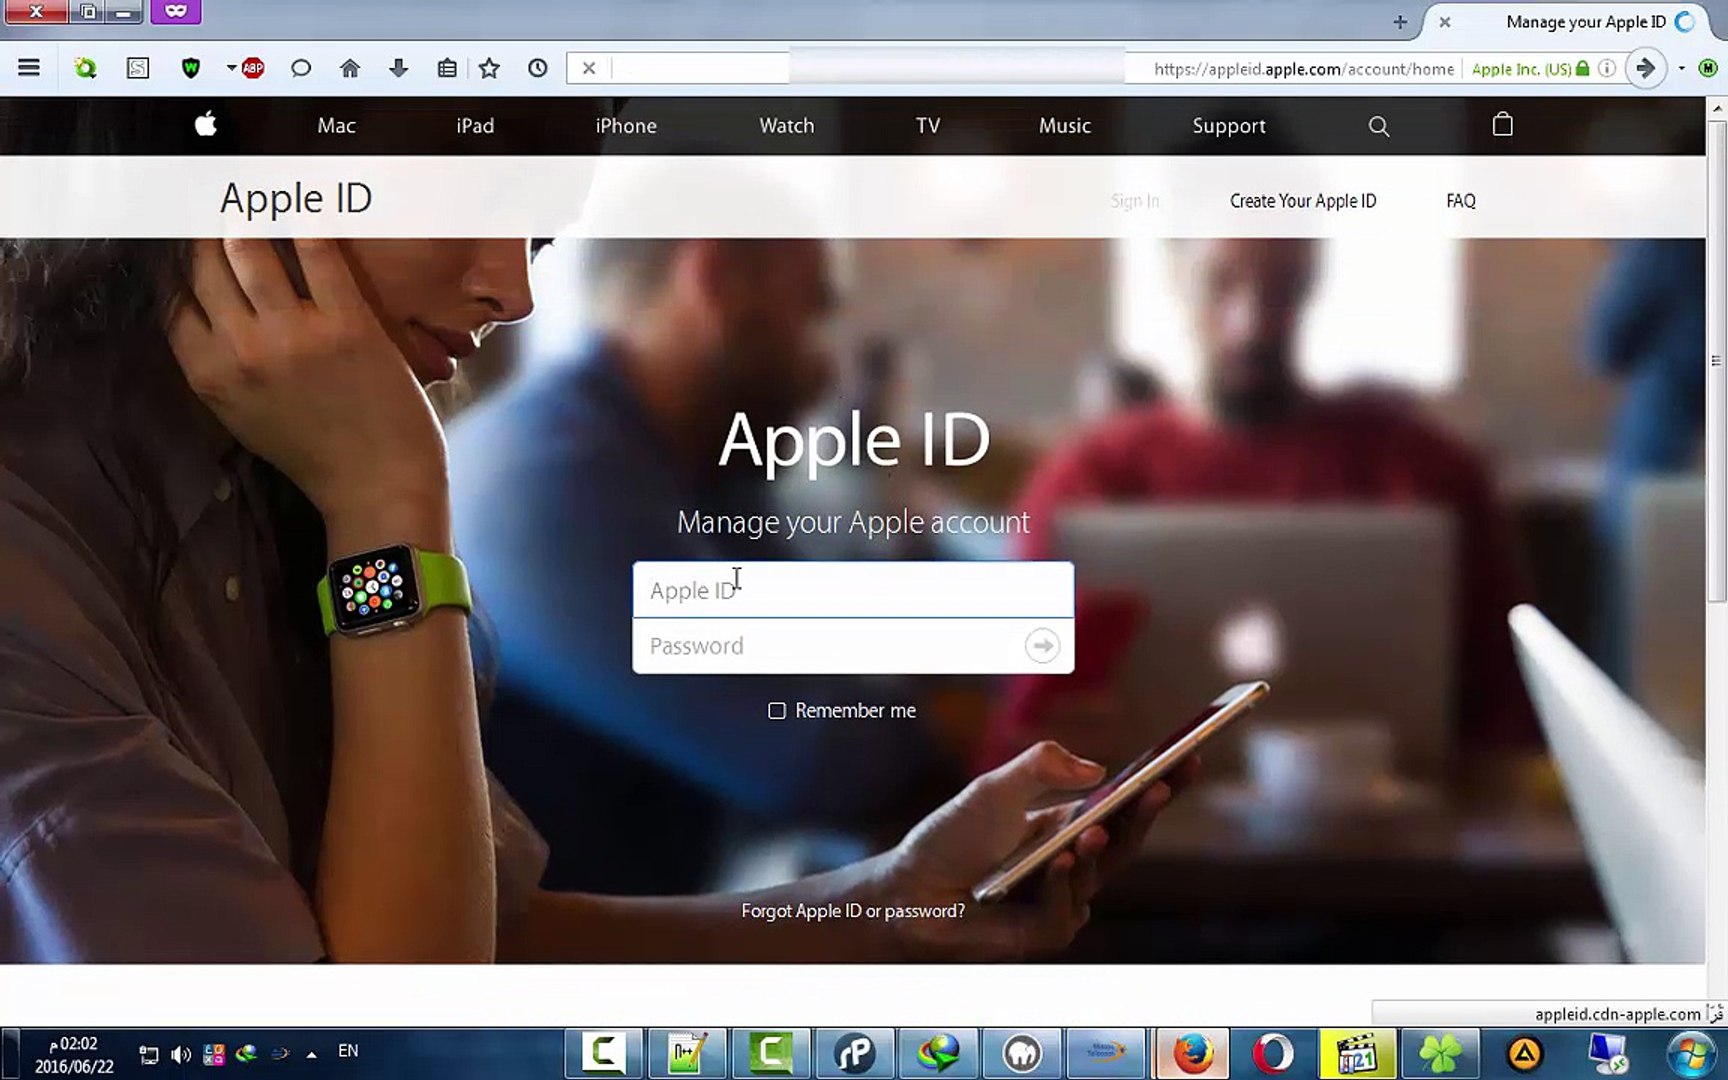The width and height of the screenshot is (1728, 1080).
Task: Open the iPad menu item
Action: 475,126
